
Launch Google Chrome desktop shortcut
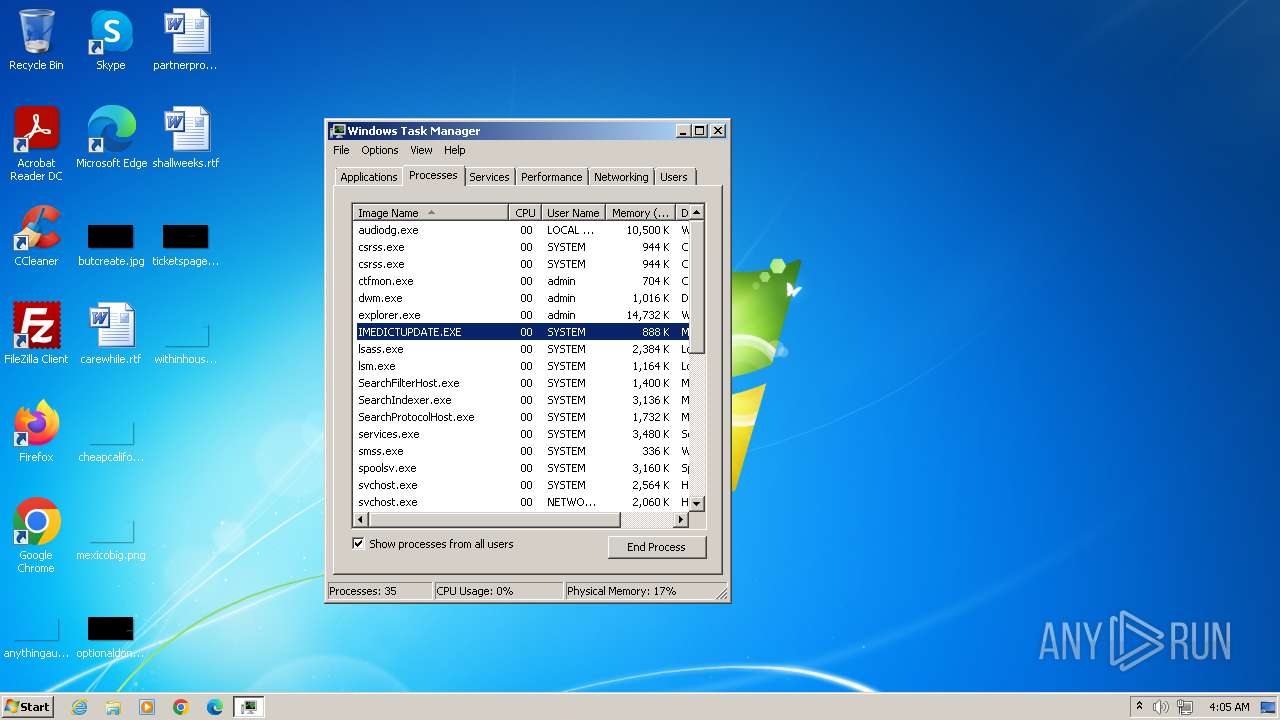tap(36, 535)
